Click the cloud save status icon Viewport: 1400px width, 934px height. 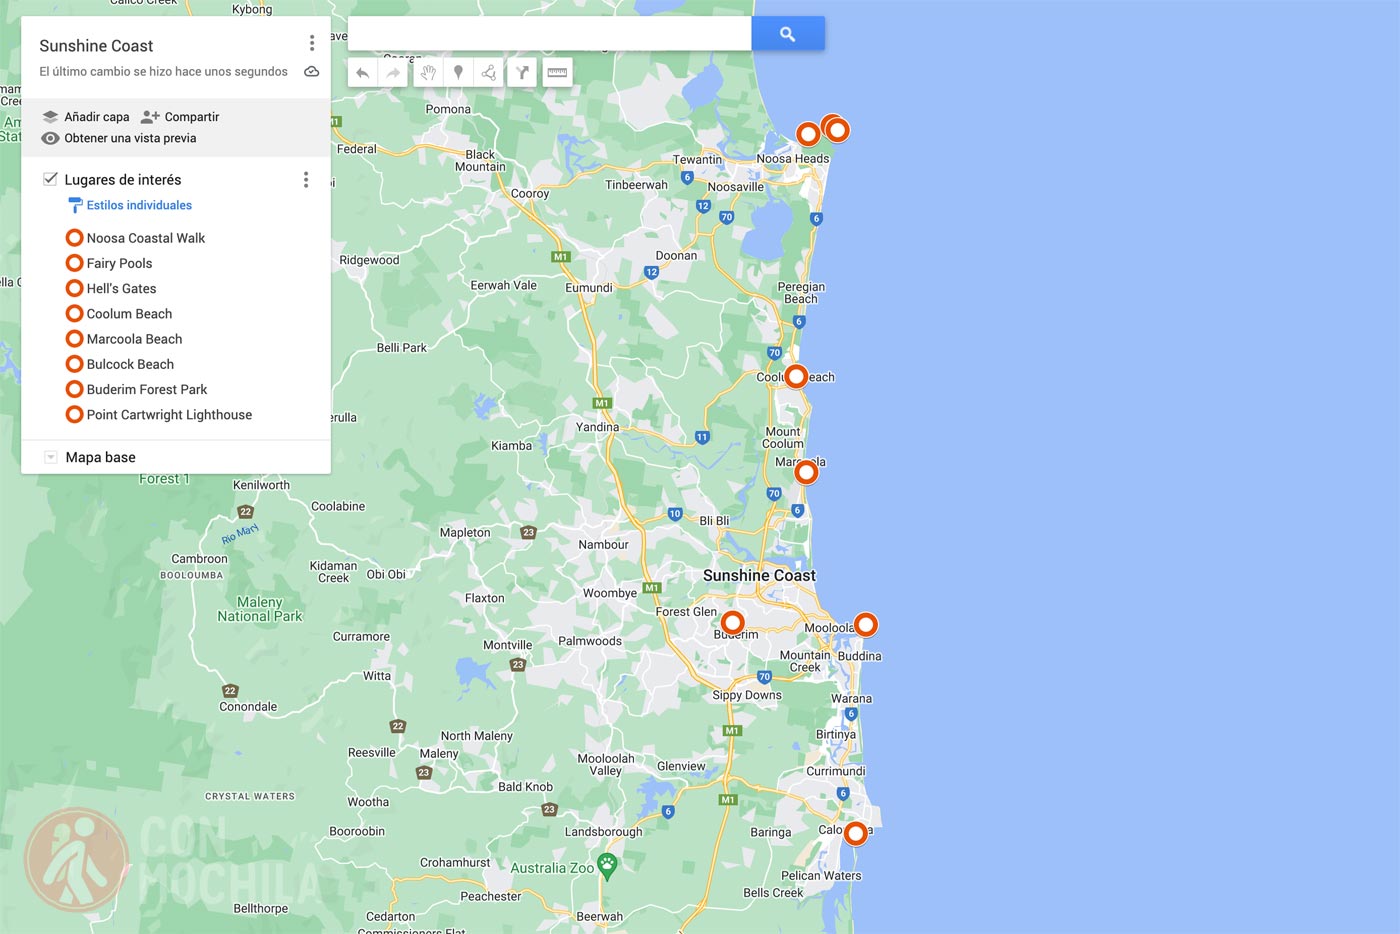[311, 71]
